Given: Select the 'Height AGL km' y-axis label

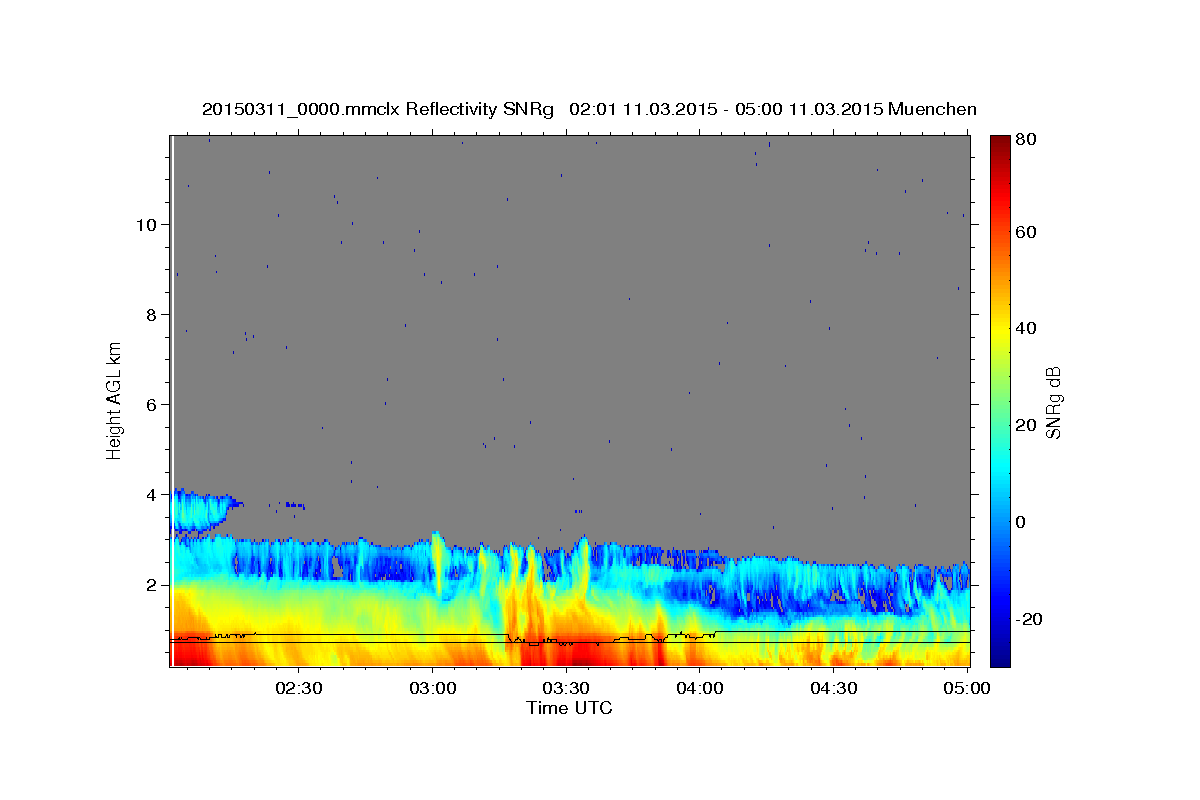Looking at the screenshot, I should point(115,399).
